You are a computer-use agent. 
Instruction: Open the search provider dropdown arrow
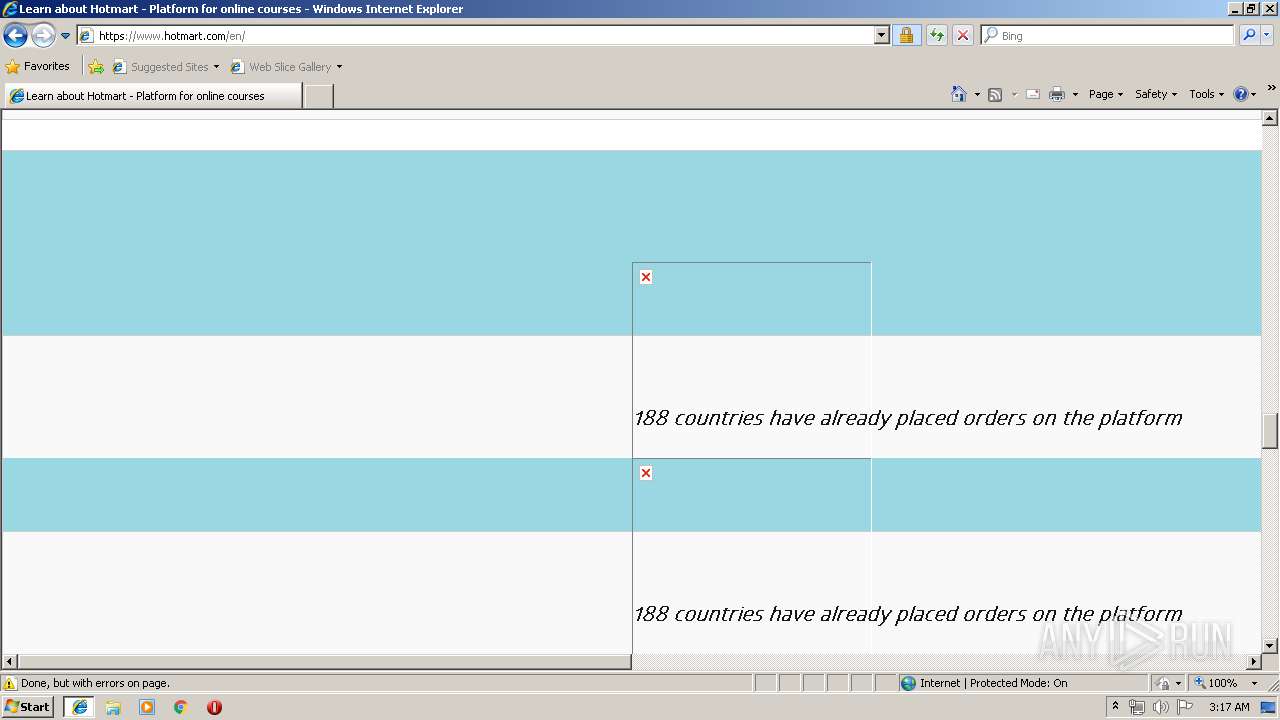click(x=1267, y=36)
